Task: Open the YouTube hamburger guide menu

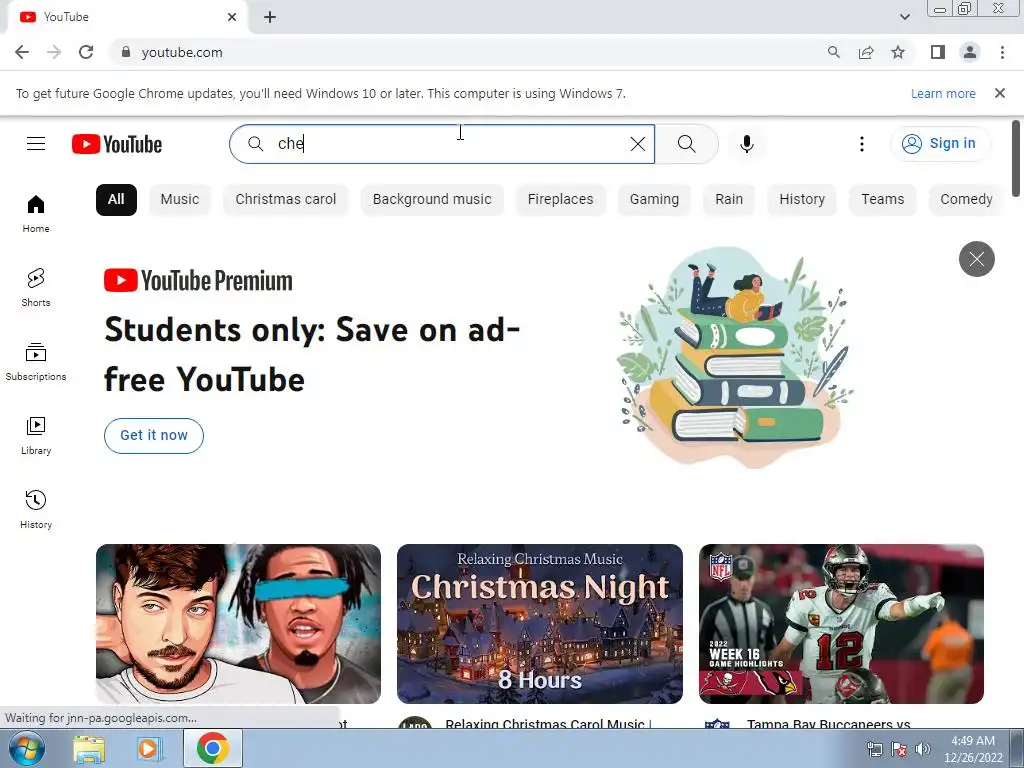Action: click(36, 144)
